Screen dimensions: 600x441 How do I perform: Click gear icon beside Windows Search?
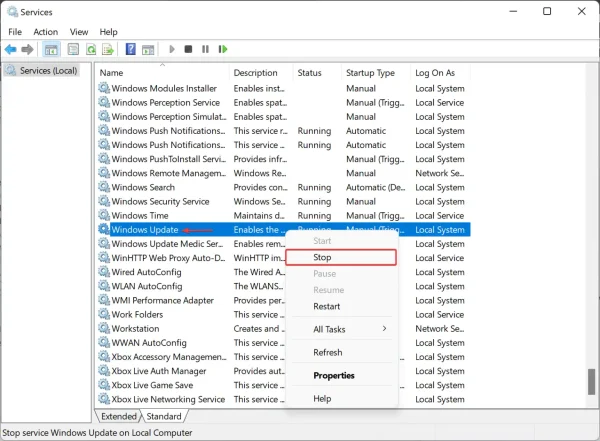point(104,187)
